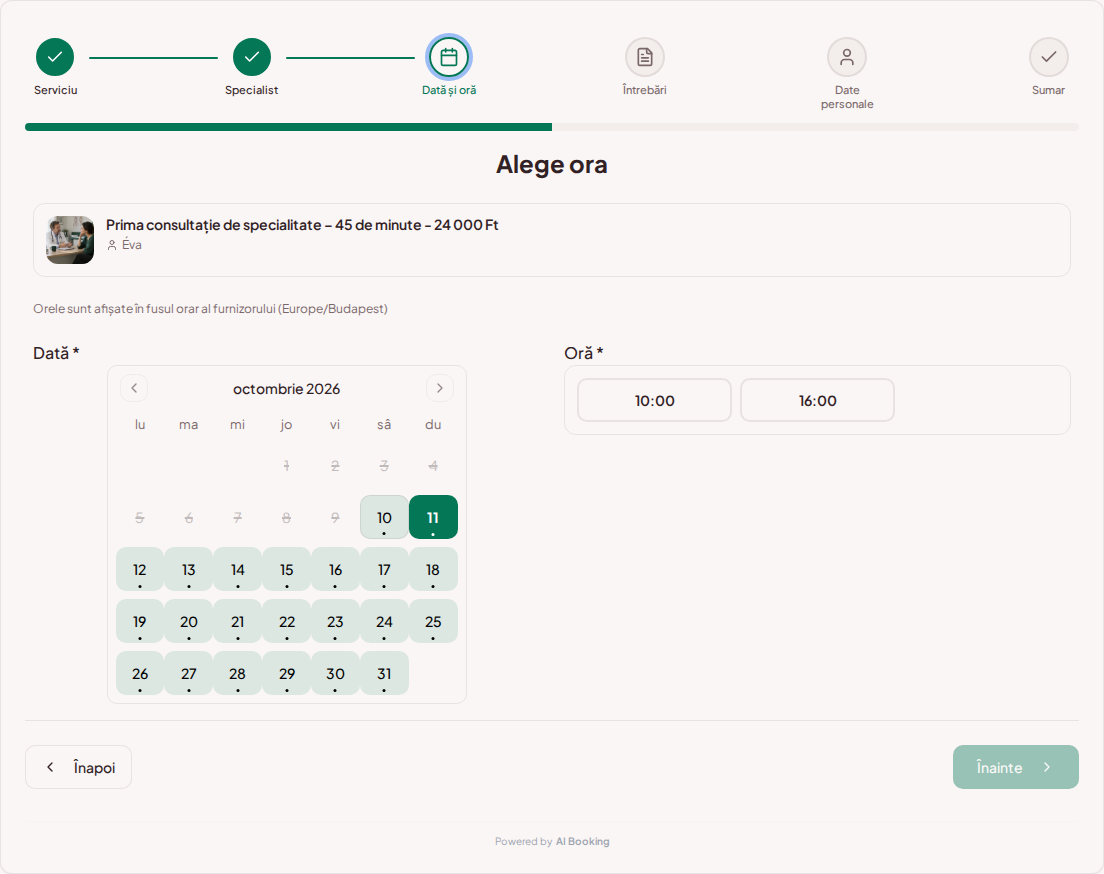Image resolution: width=1104 pixels, height=874 pixels.
Task: Pick October 16 in the calendar
Action: tap(335, 570)
